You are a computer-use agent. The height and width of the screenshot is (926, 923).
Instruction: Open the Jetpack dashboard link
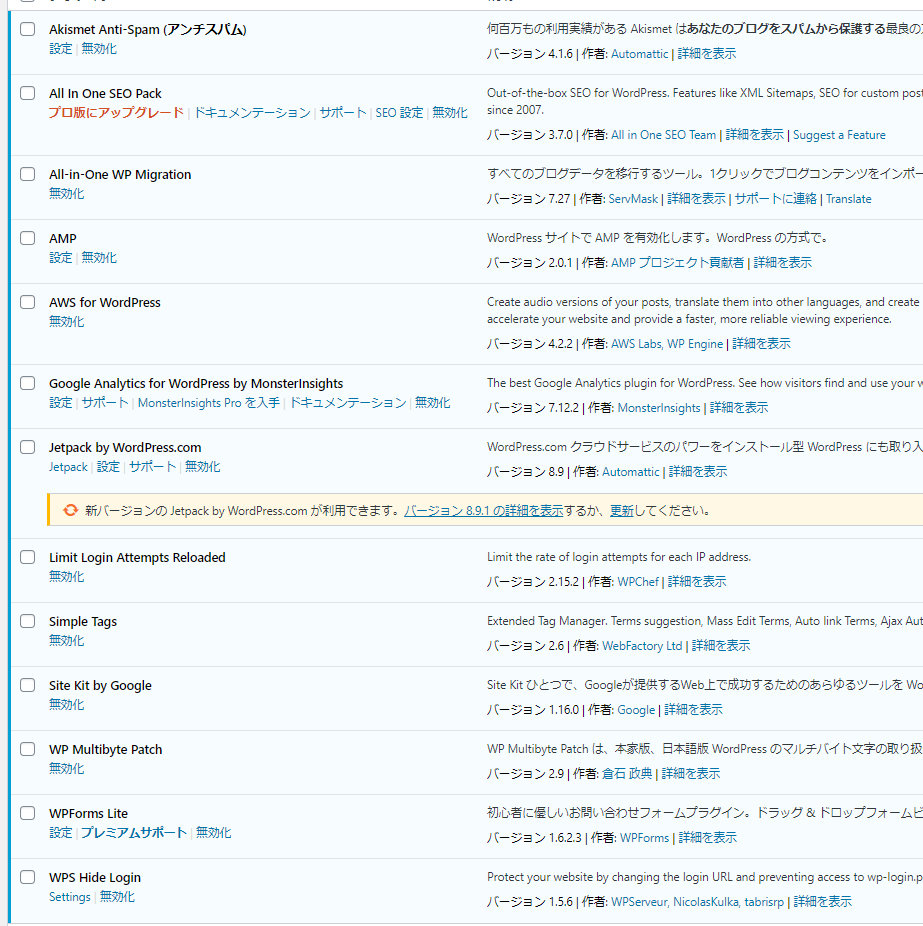pyautogui.click(x=68, y=467)
